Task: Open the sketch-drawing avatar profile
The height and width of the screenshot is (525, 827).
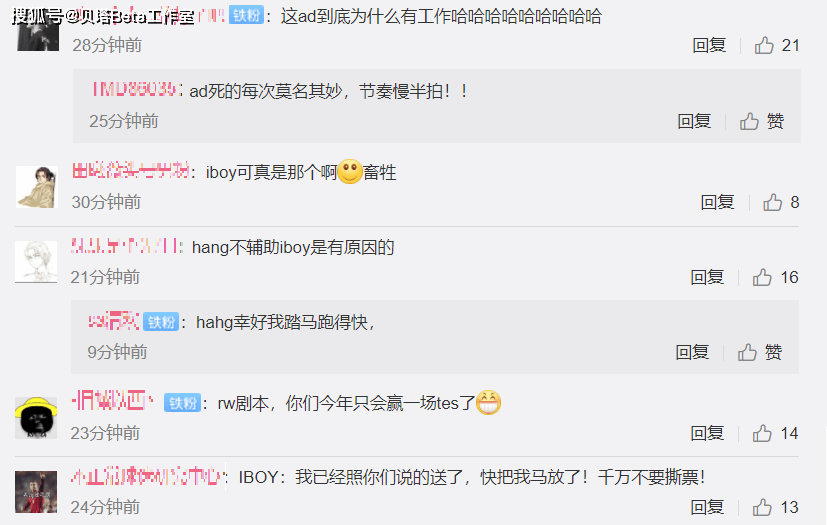Action: (x=36, y=262)
